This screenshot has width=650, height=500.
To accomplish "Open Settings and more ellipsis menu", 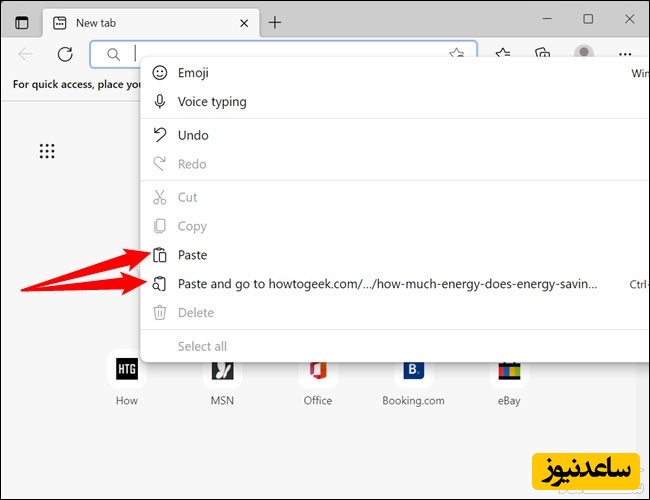I will coord(625,55).
